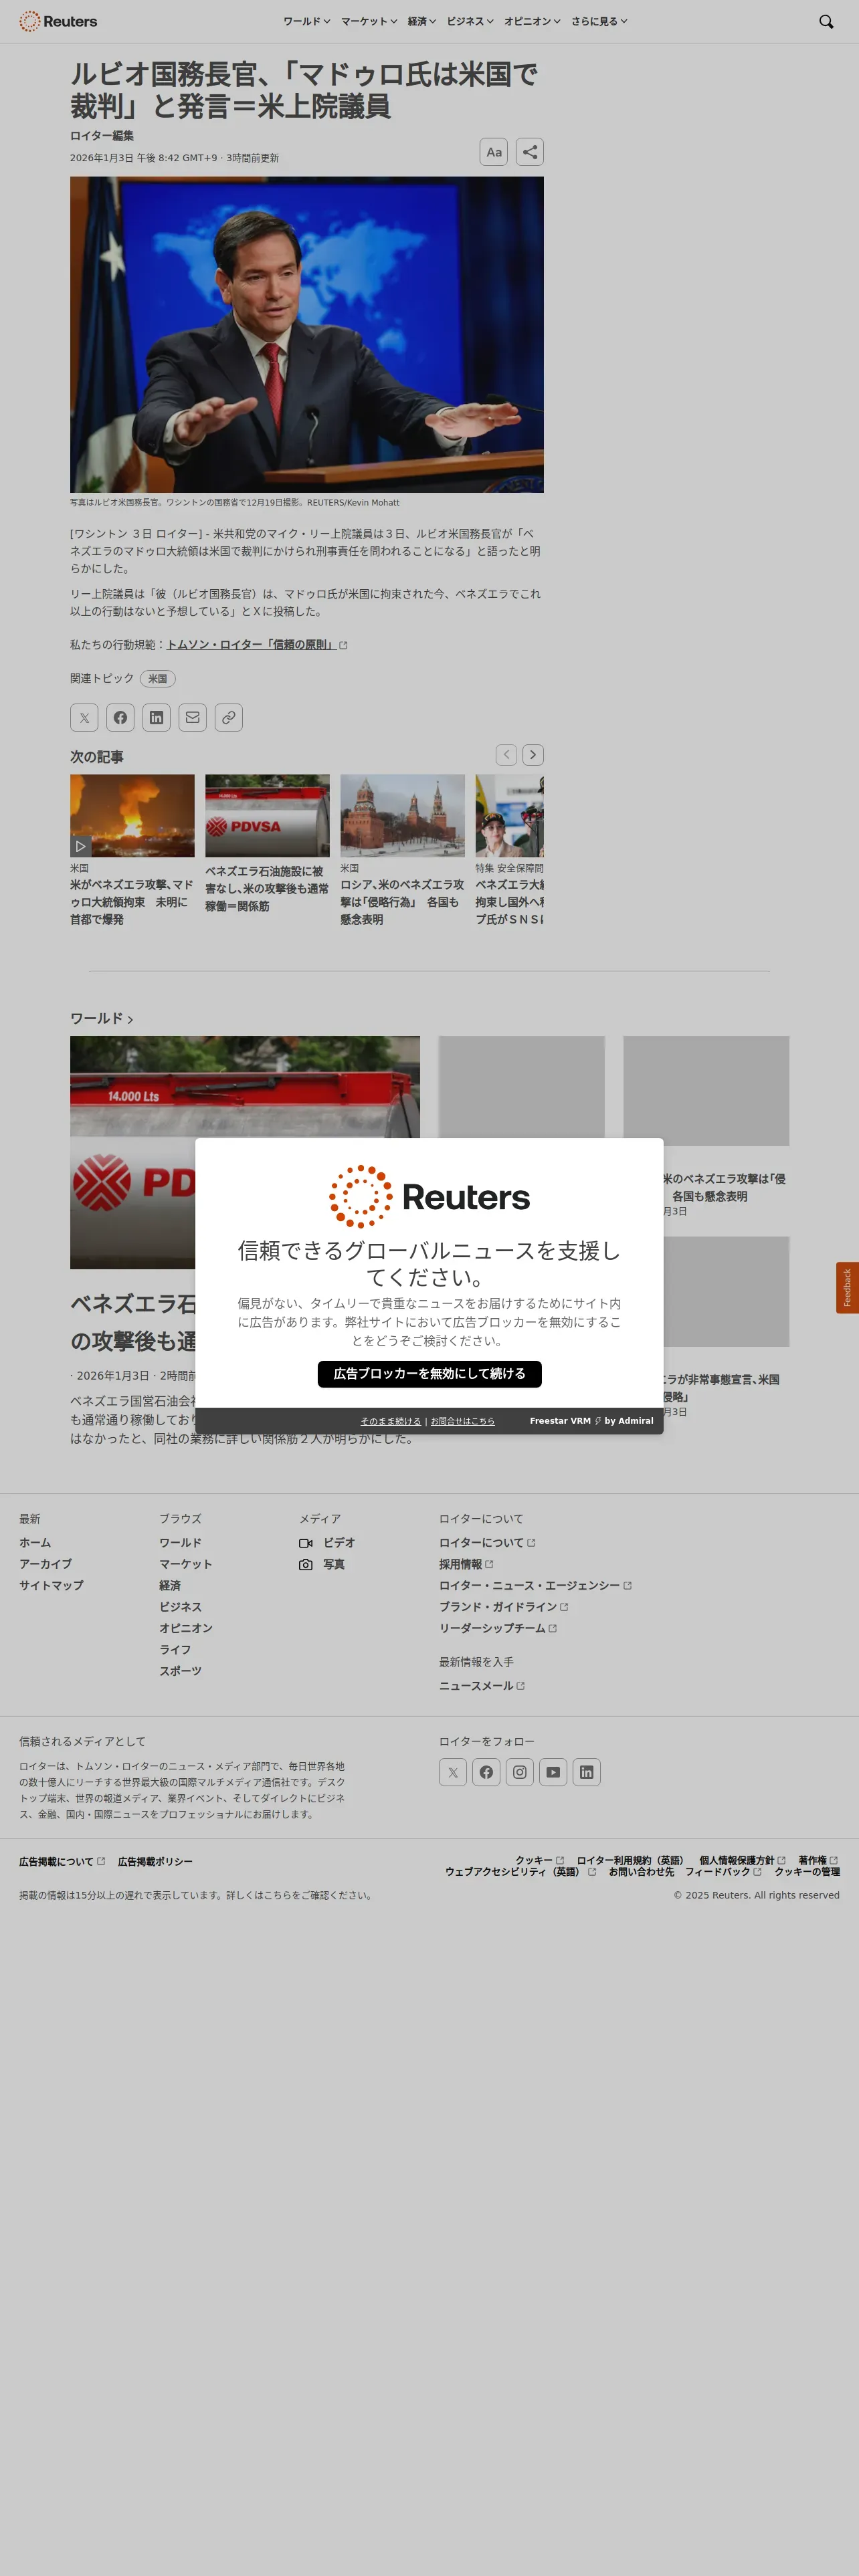Open headline ベネズエラ石油施設に被害なし in carousel
Viewport: 859px width, 2576px height.
tap(267, 889)
